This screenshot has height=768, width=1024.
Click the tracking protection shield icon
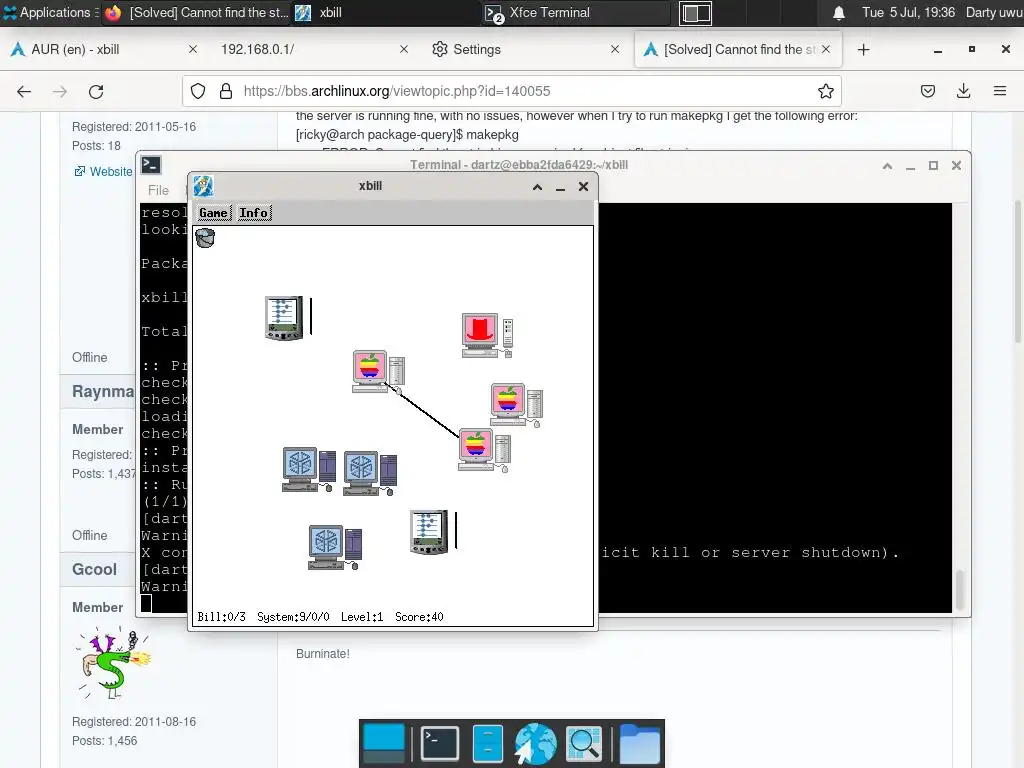click(198, 91)
